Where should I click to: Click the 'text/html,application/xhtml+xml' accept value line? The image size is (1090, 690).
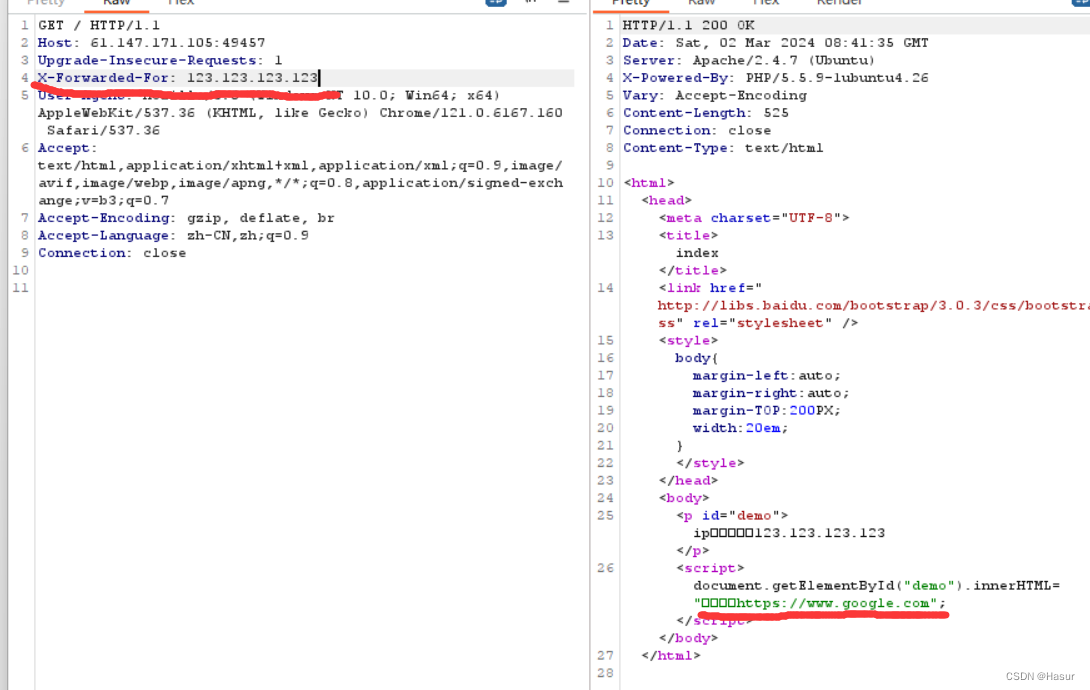pos(300,165)
